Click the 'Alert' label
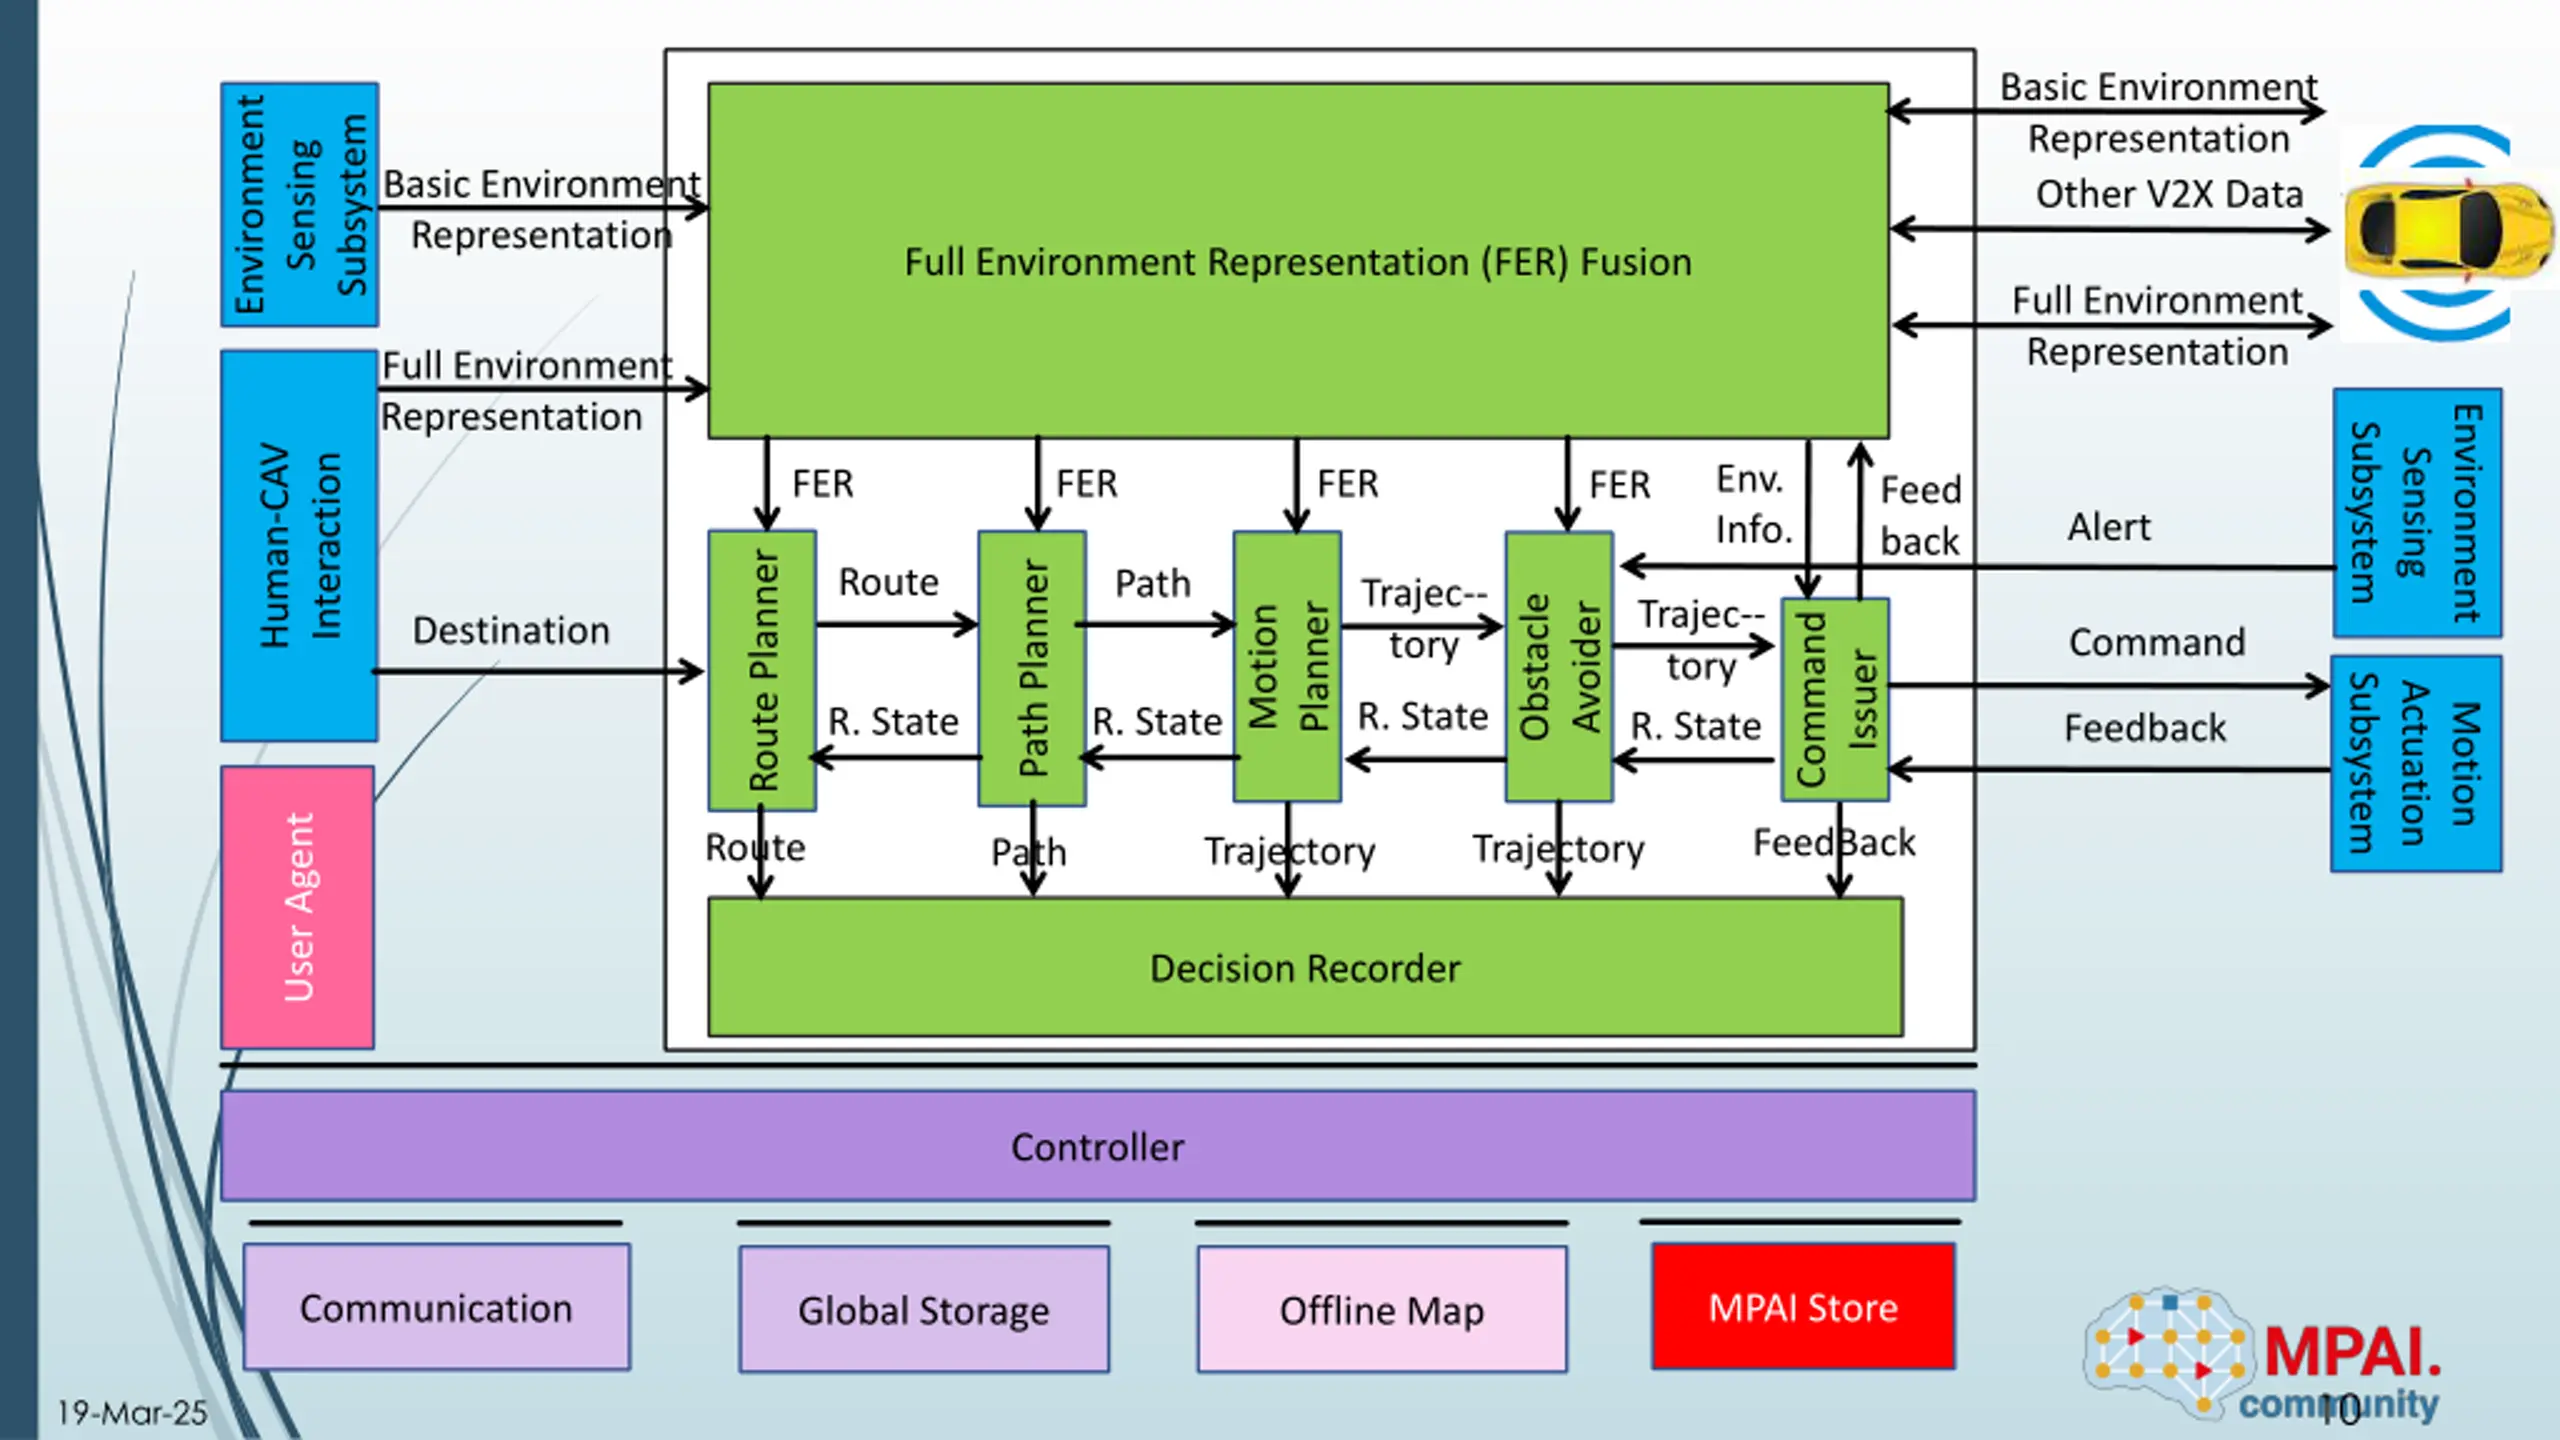Screen dimensions: 2560x1440 click(x=2108, y=526)
